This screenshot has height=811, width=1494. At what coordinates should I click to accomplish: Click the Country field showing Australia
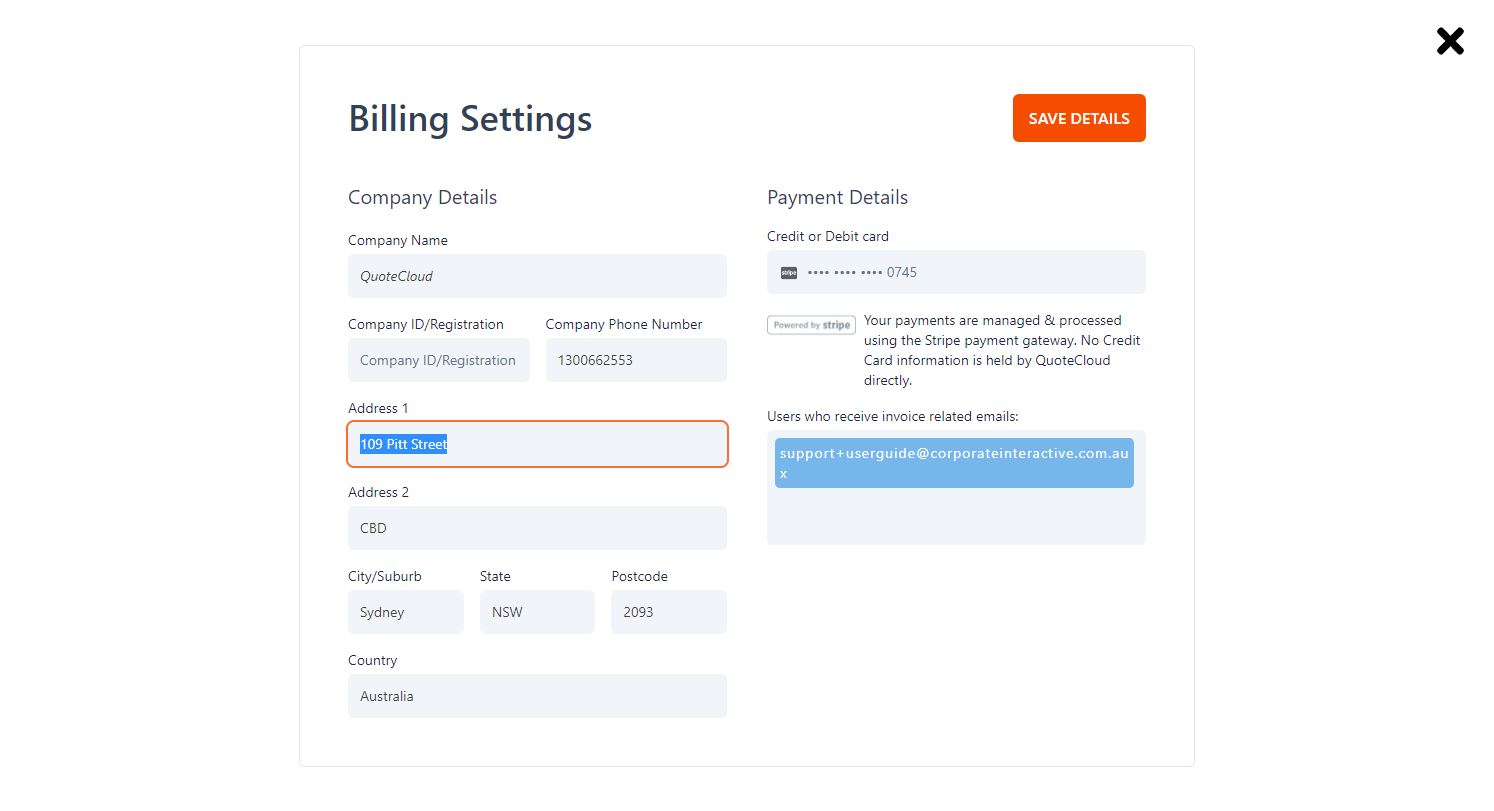(x=537, y=695)
